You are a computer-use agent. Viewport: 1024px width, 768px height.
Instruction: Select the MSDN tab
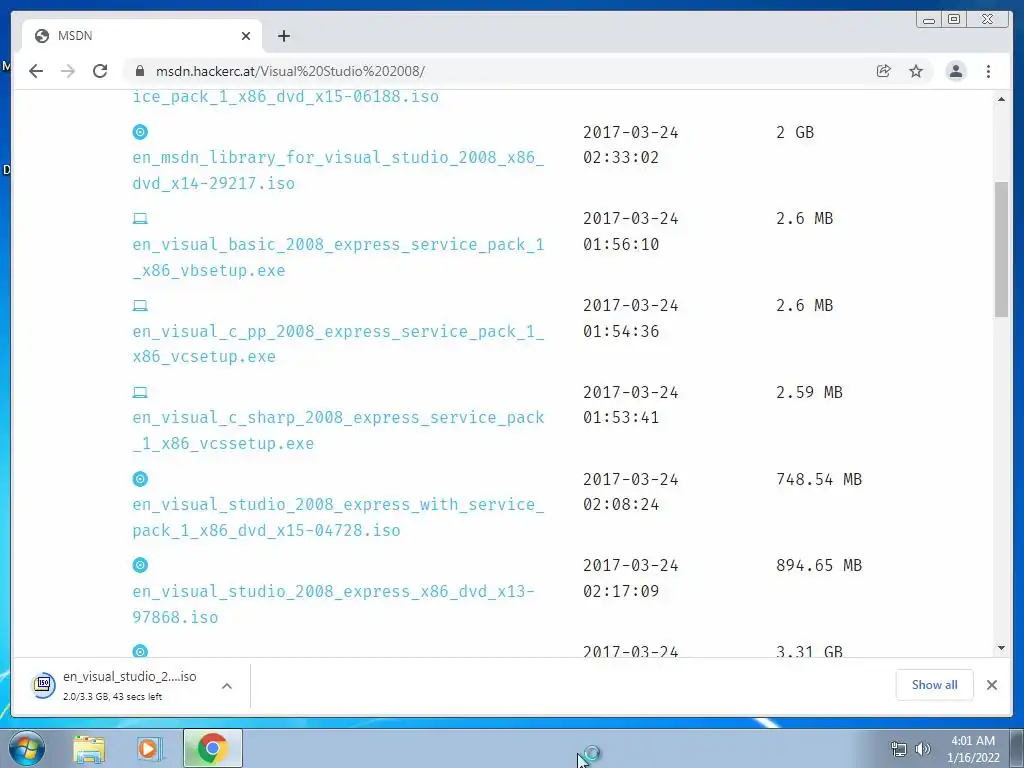point(142,36)
